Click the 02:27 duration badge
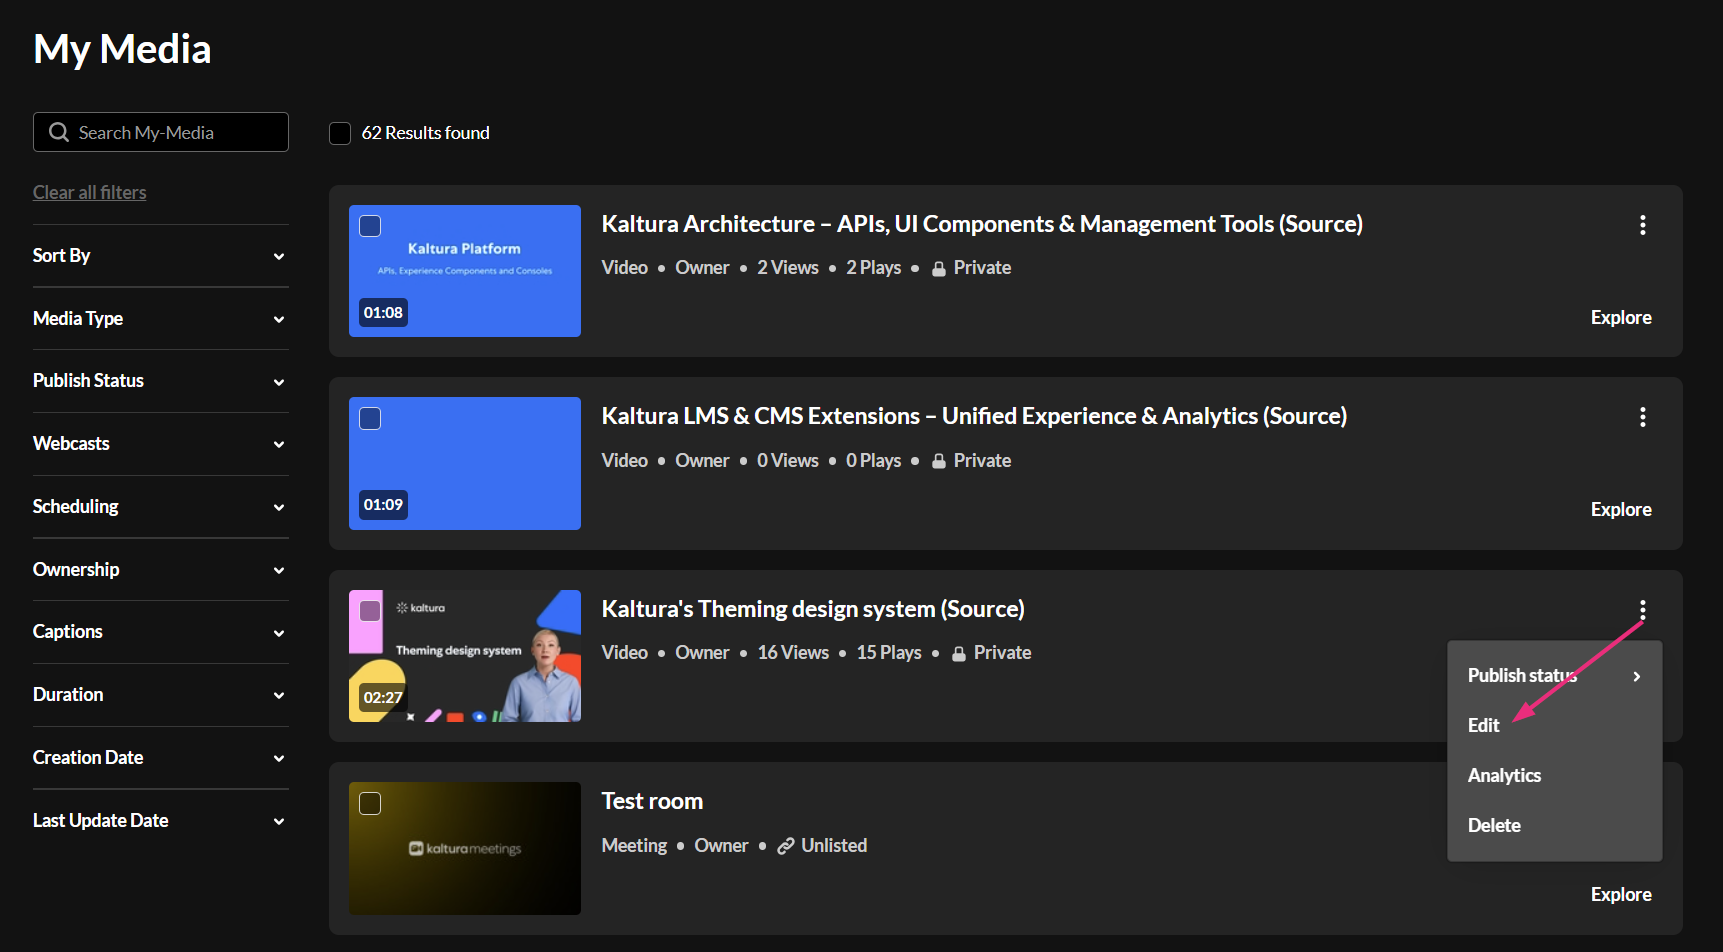 click(x=383, y=698)
